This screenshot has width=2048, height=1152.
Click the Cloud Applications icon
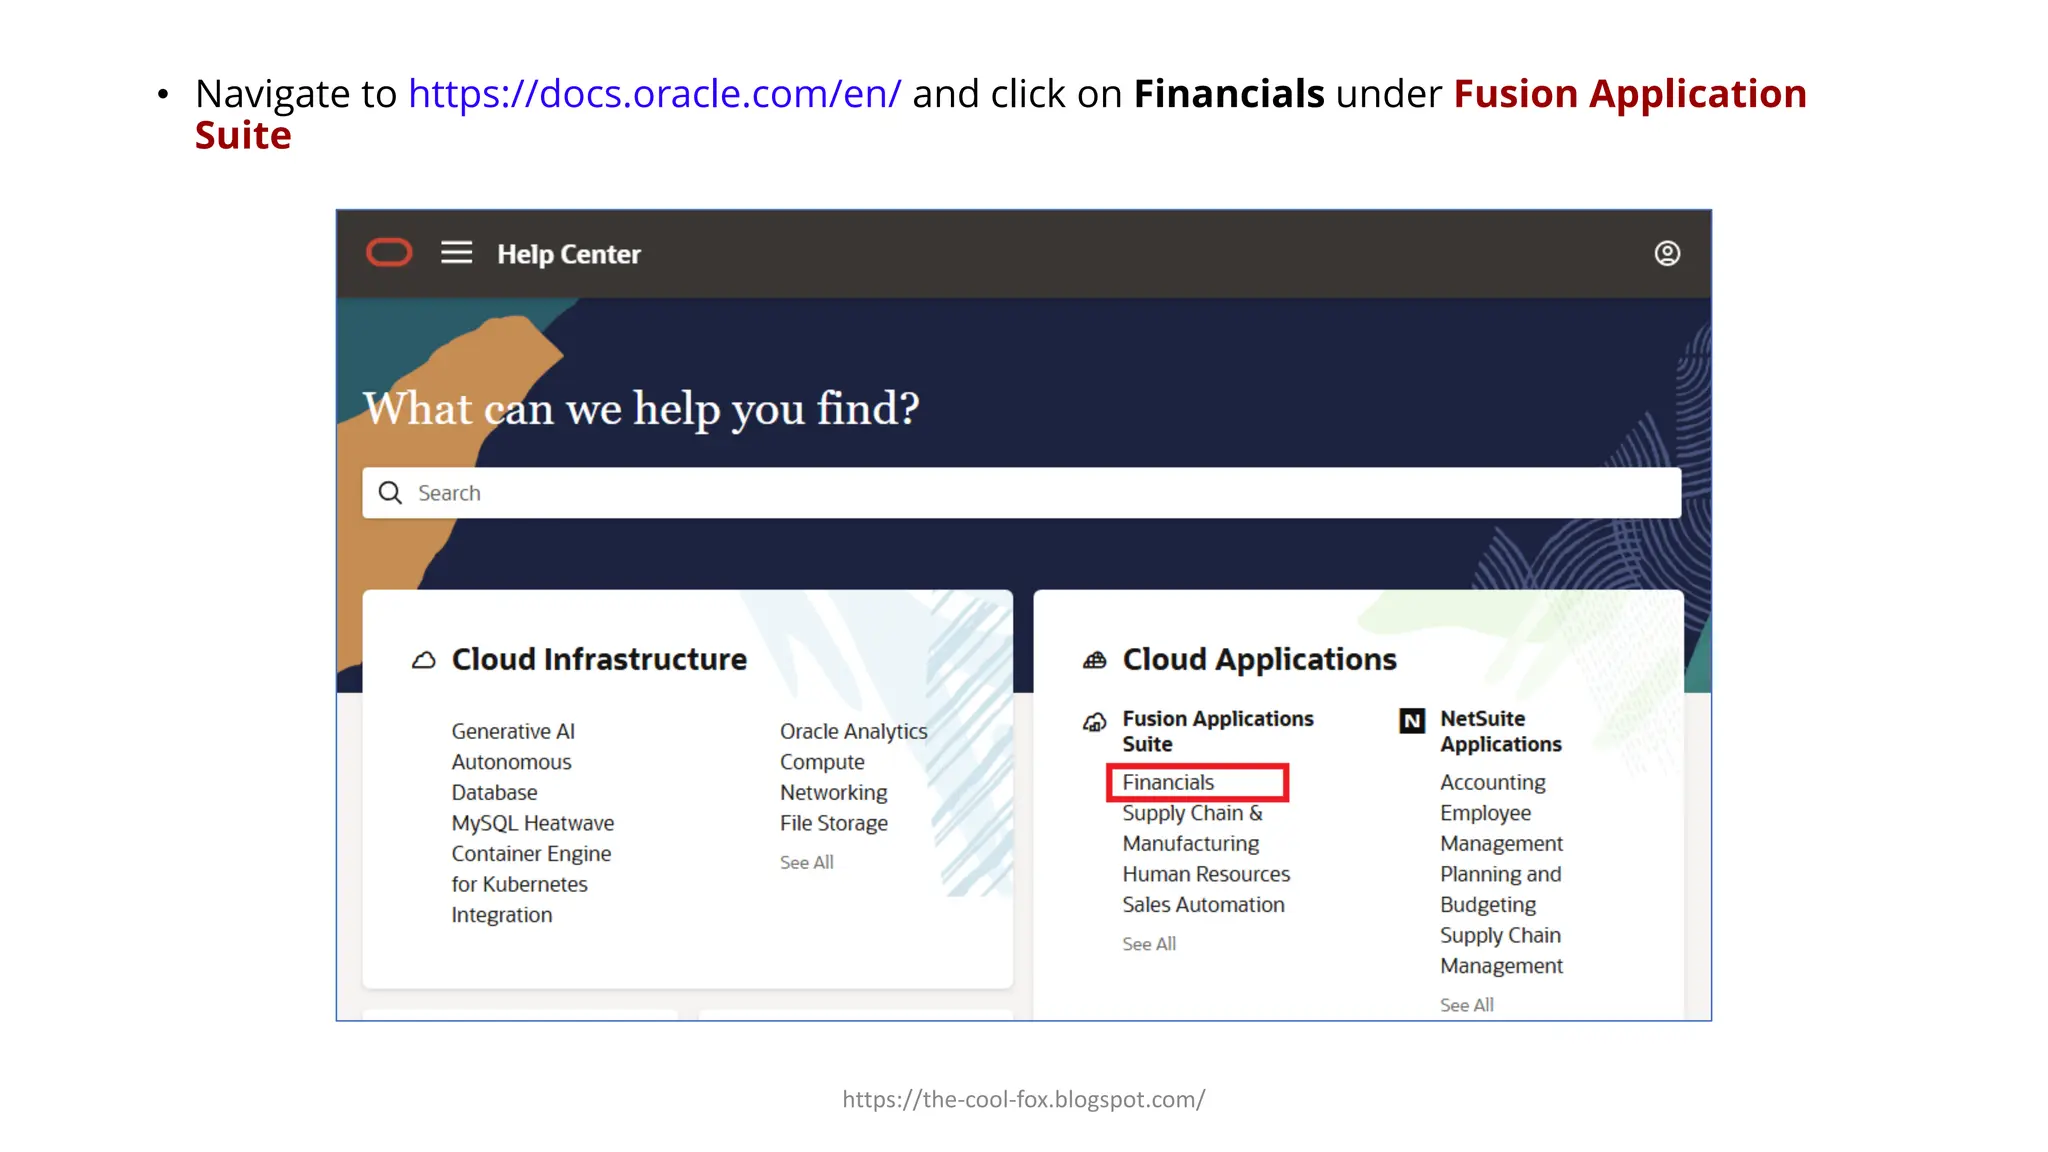[1095, 660]
